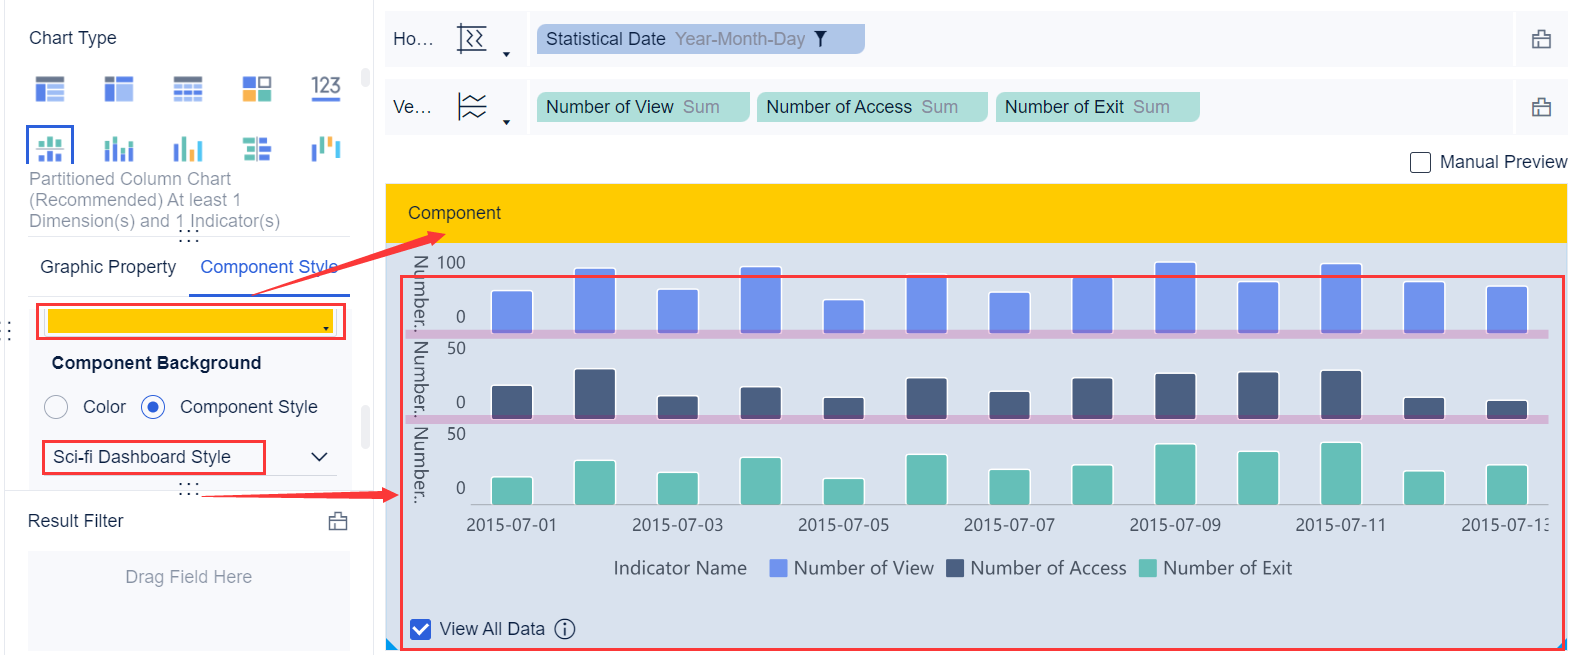
Task: Click the vertical axis settings icon
Action: tap(472, 106)
